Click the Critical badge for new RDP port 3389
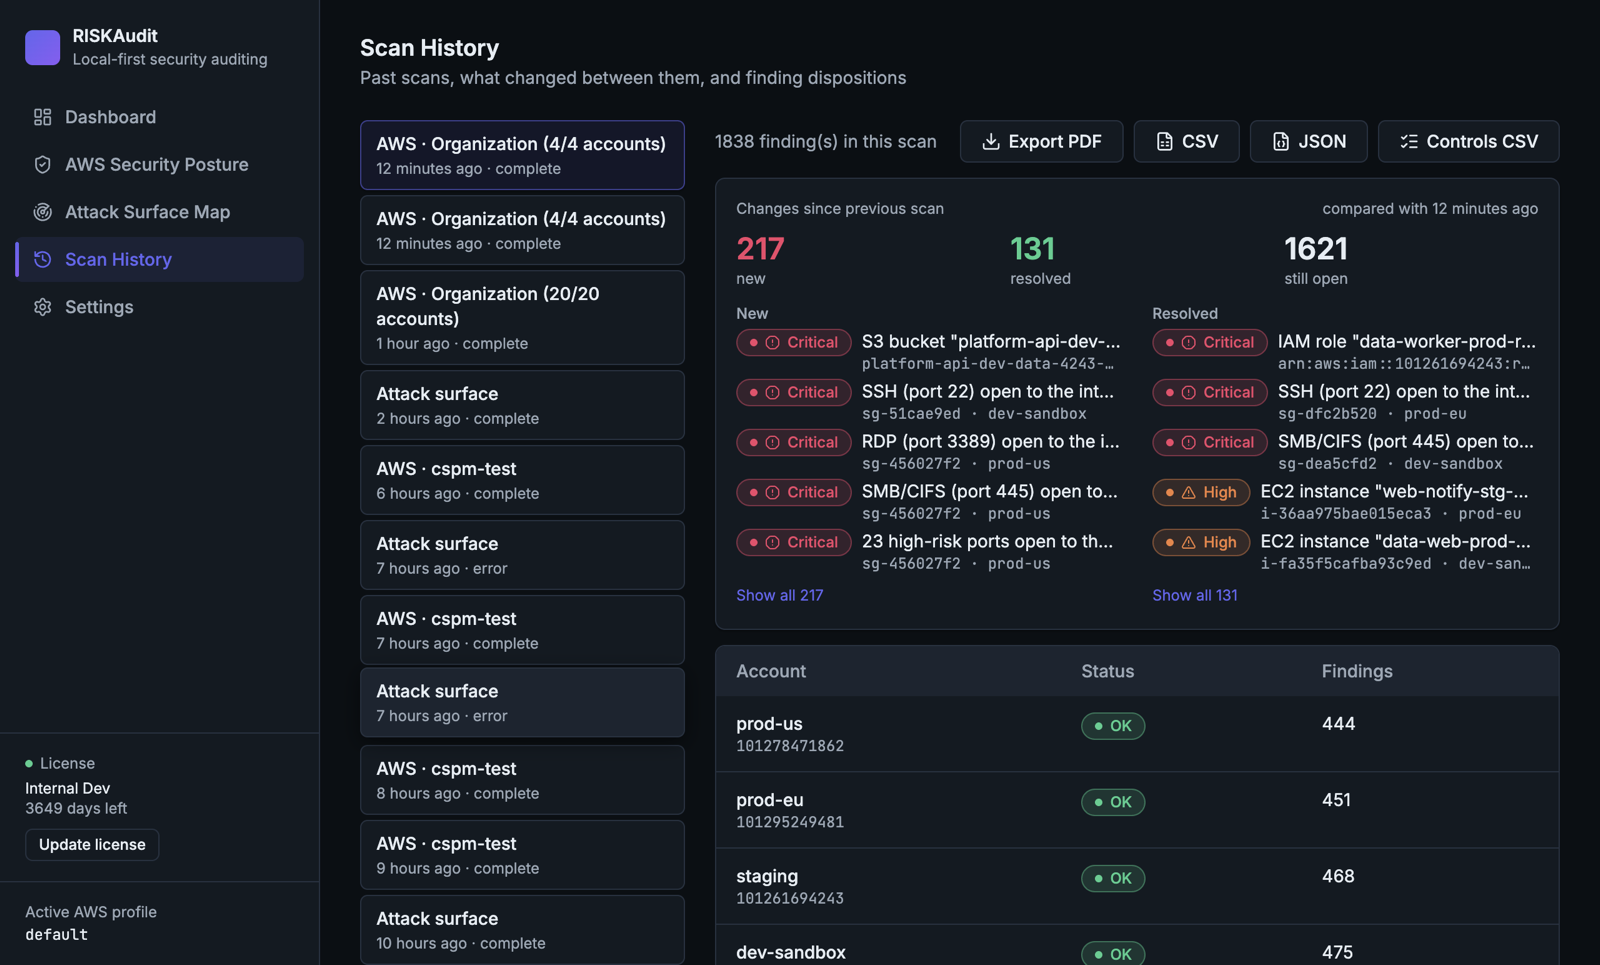1600x965 pixels. pyautogui.click(x=794, y=442)
